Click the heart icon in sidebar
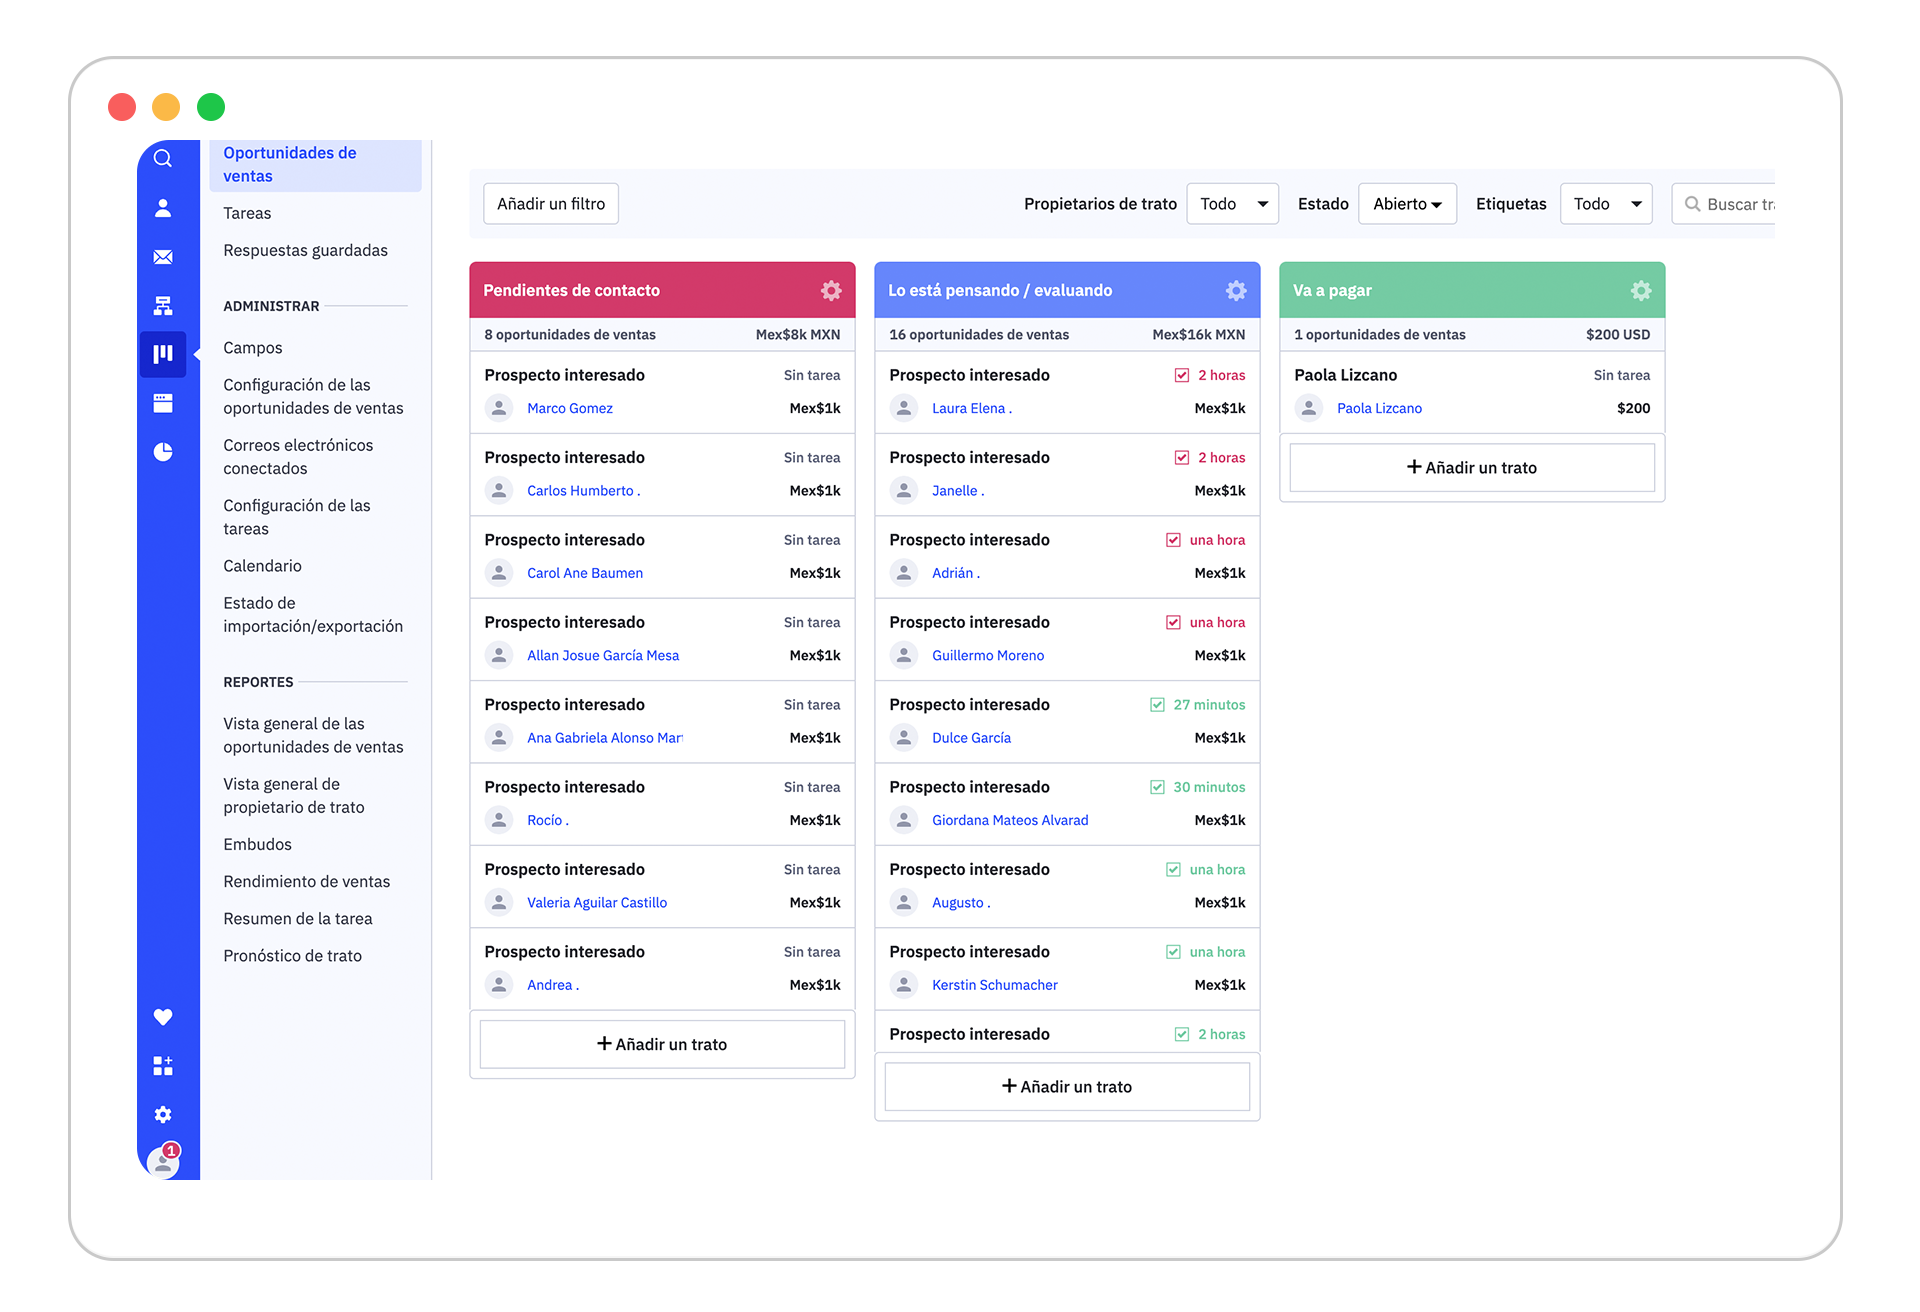Viewport: 1920px width, 1312px height. [163, 1017]
